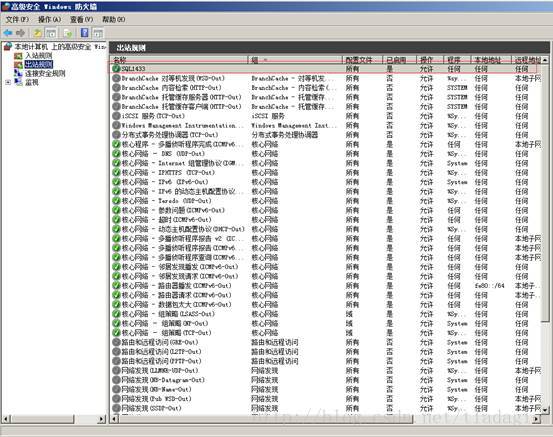Select rule 路由和远程访问 (PPTP-Out)

tap(161, 361)
